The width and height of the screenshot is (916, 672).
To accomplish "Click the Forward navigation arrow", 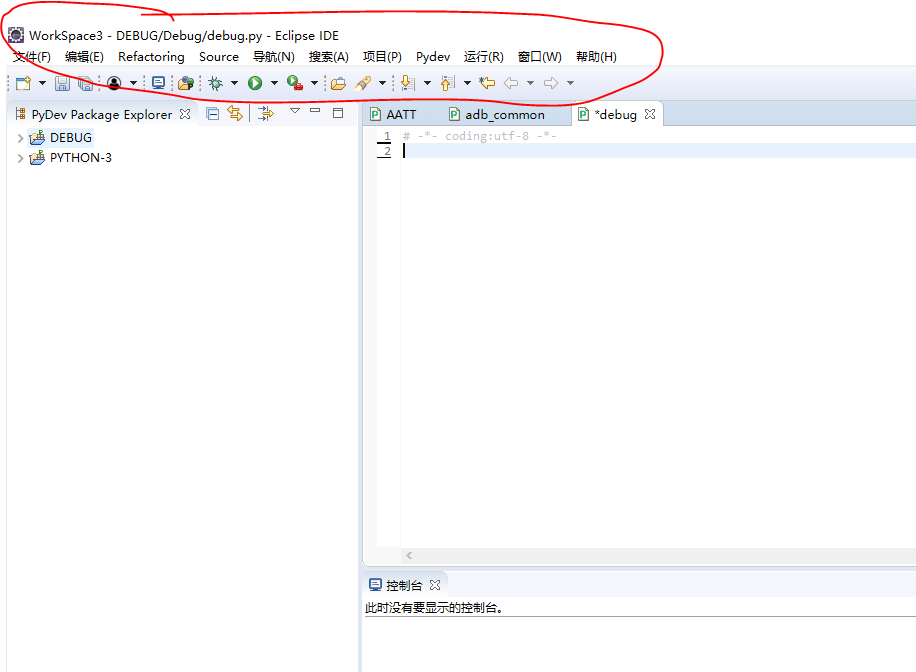I will tap(551, 83).
